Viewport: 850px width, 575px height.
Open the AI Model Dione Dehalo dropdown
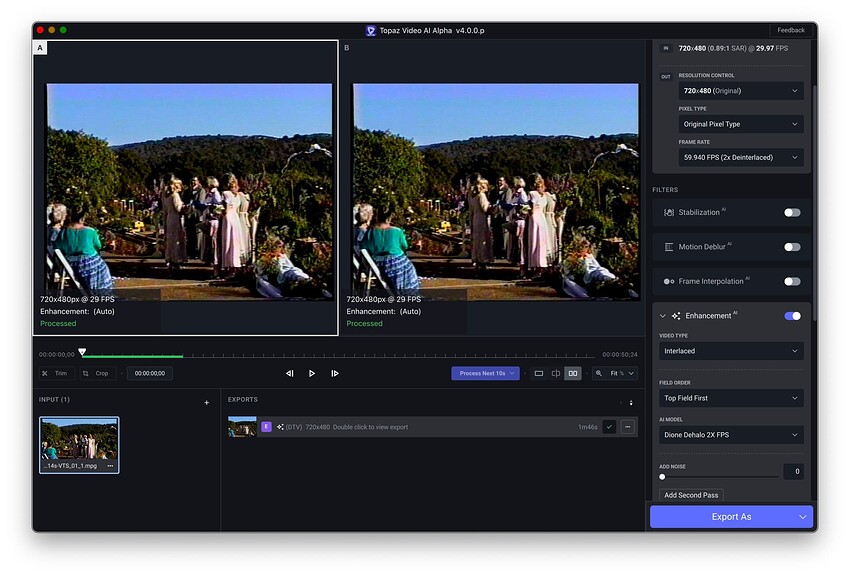point(731,435)
